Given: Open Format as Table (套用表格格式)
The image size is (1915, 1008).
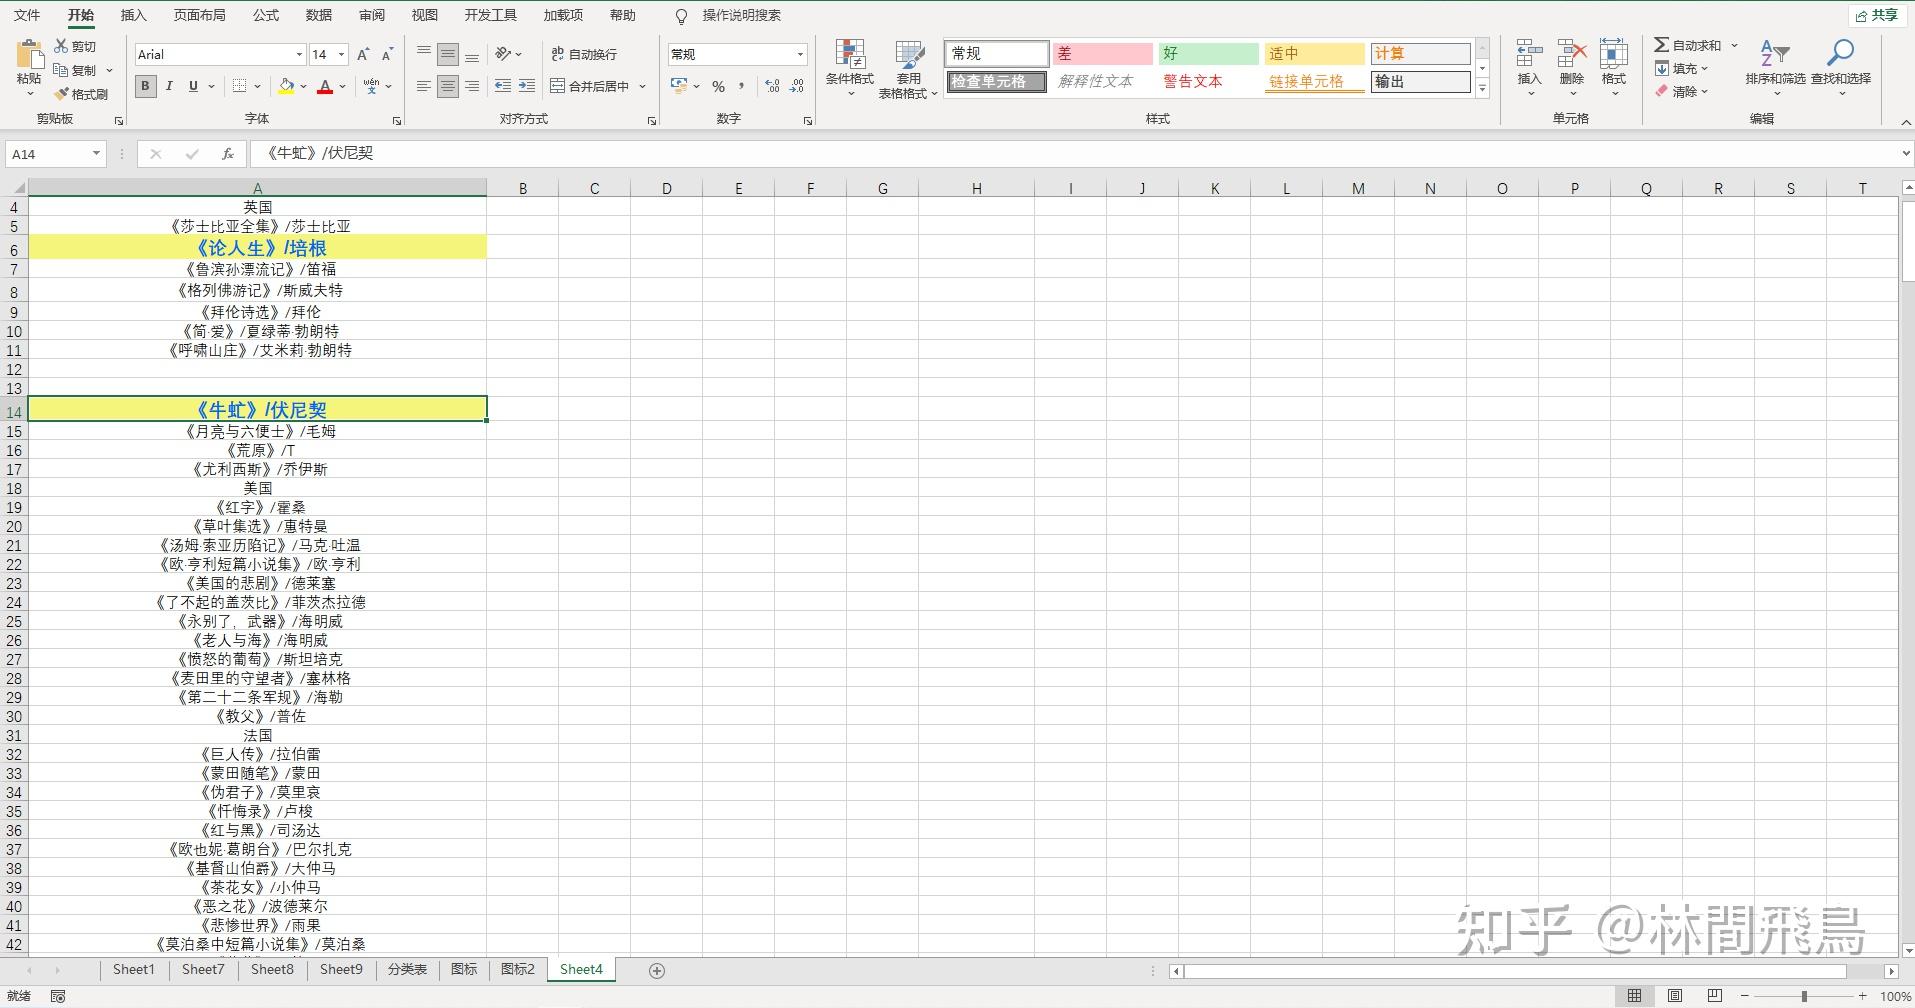Looking at the screenshot, I should 908,68.
